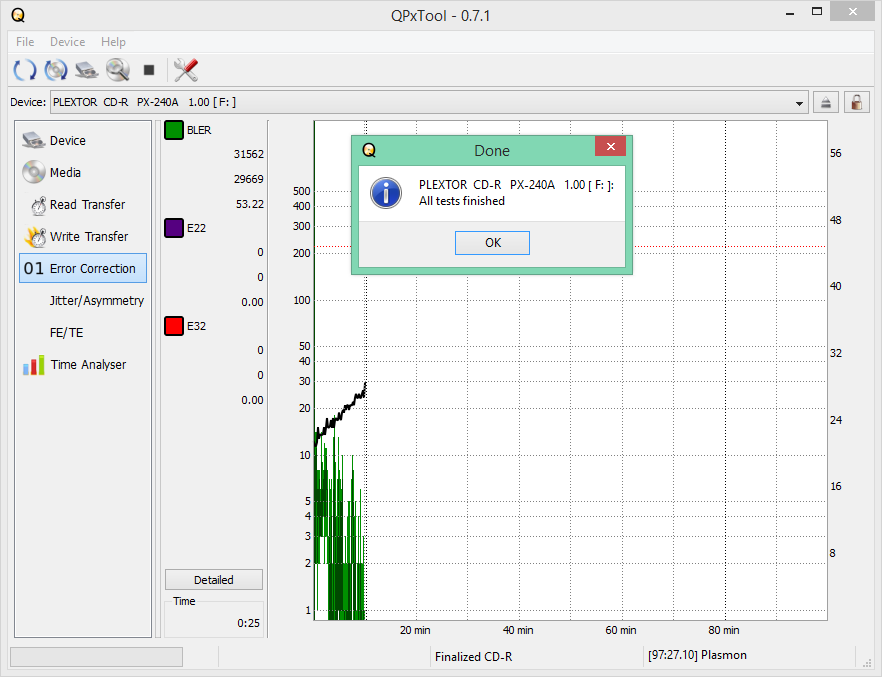Image resolution: width=882 pixels, height=677 pixels.
Task: Switch to Jitter/Asymmetry panel
Action: point(83,301)
